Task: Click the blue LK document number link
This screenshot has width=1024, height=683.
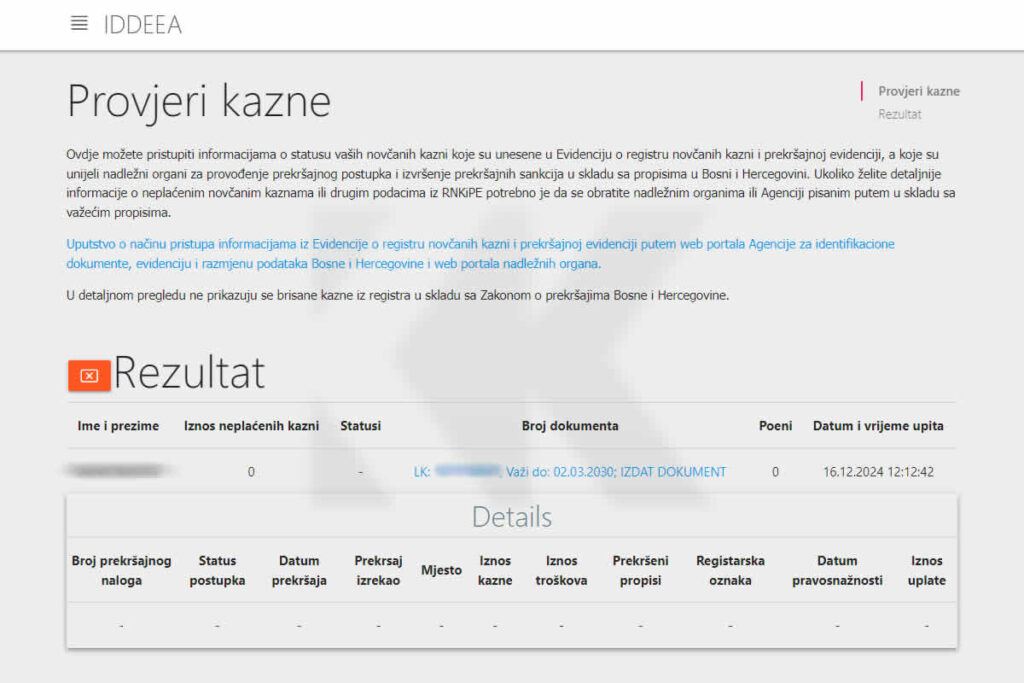Action: pyautogui.click(x=465, y=471)
